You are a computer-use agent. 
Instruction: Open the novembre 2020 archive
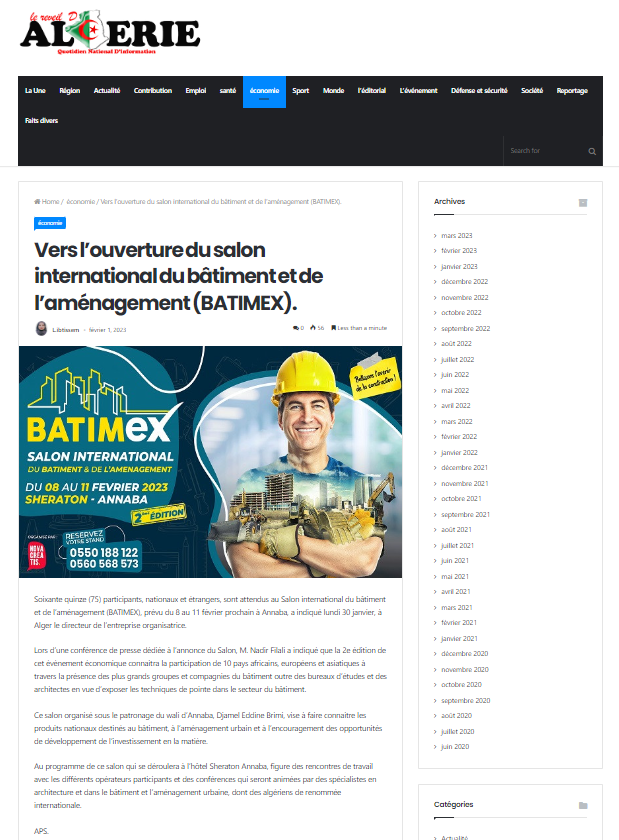pyautogui.click(x=465, y=671)
